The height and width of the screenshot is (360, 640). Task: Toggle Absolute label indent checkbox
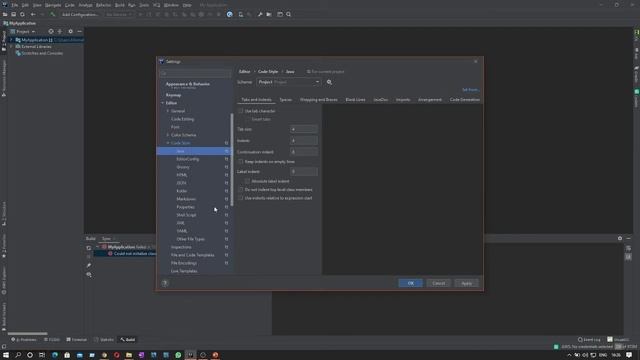pyautogui.click(x=247, y=181)
